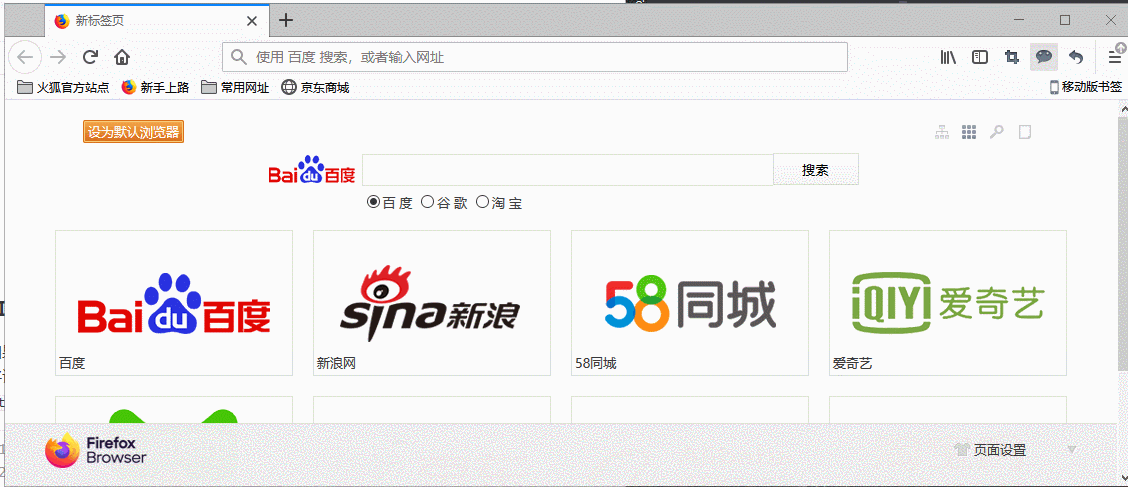
Task: Close the 新标签页 tab
Action: click(x=251, y=21)
